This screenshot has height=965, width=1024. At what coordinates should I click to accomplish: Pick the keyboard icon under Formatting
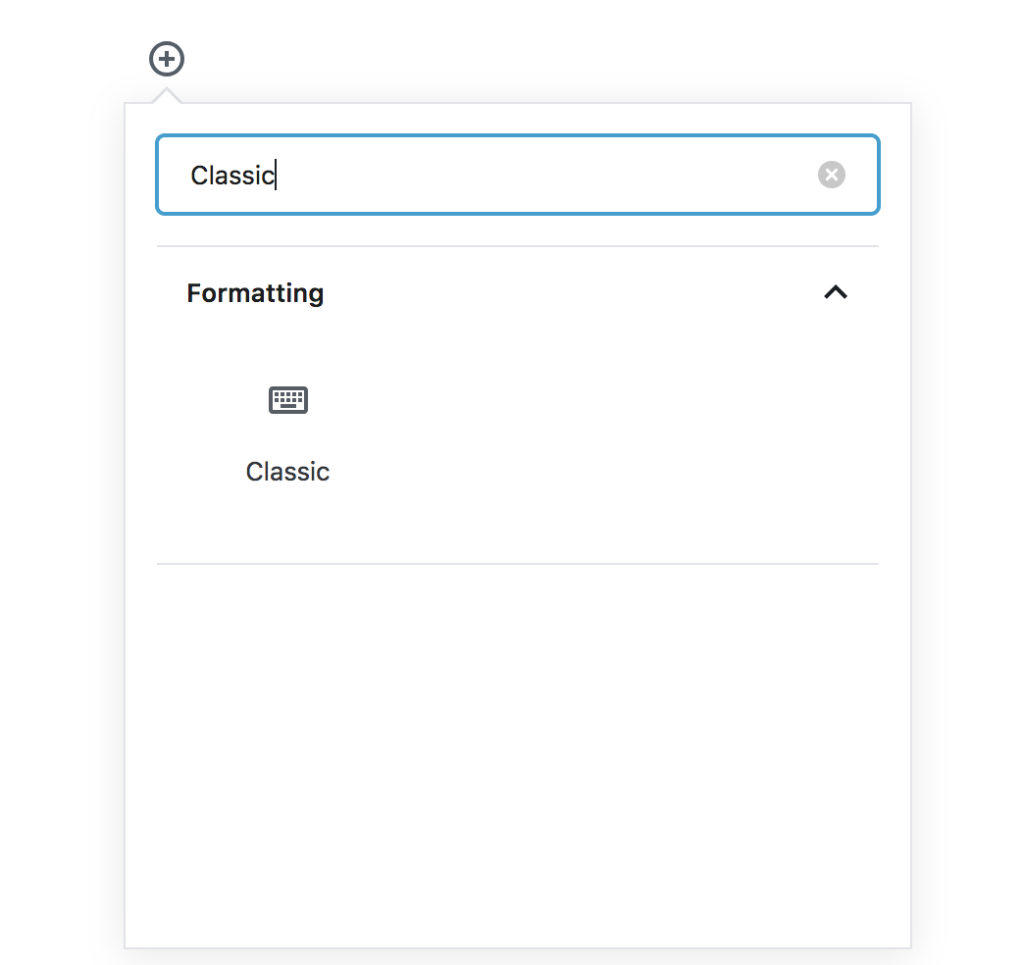point(288,400)
